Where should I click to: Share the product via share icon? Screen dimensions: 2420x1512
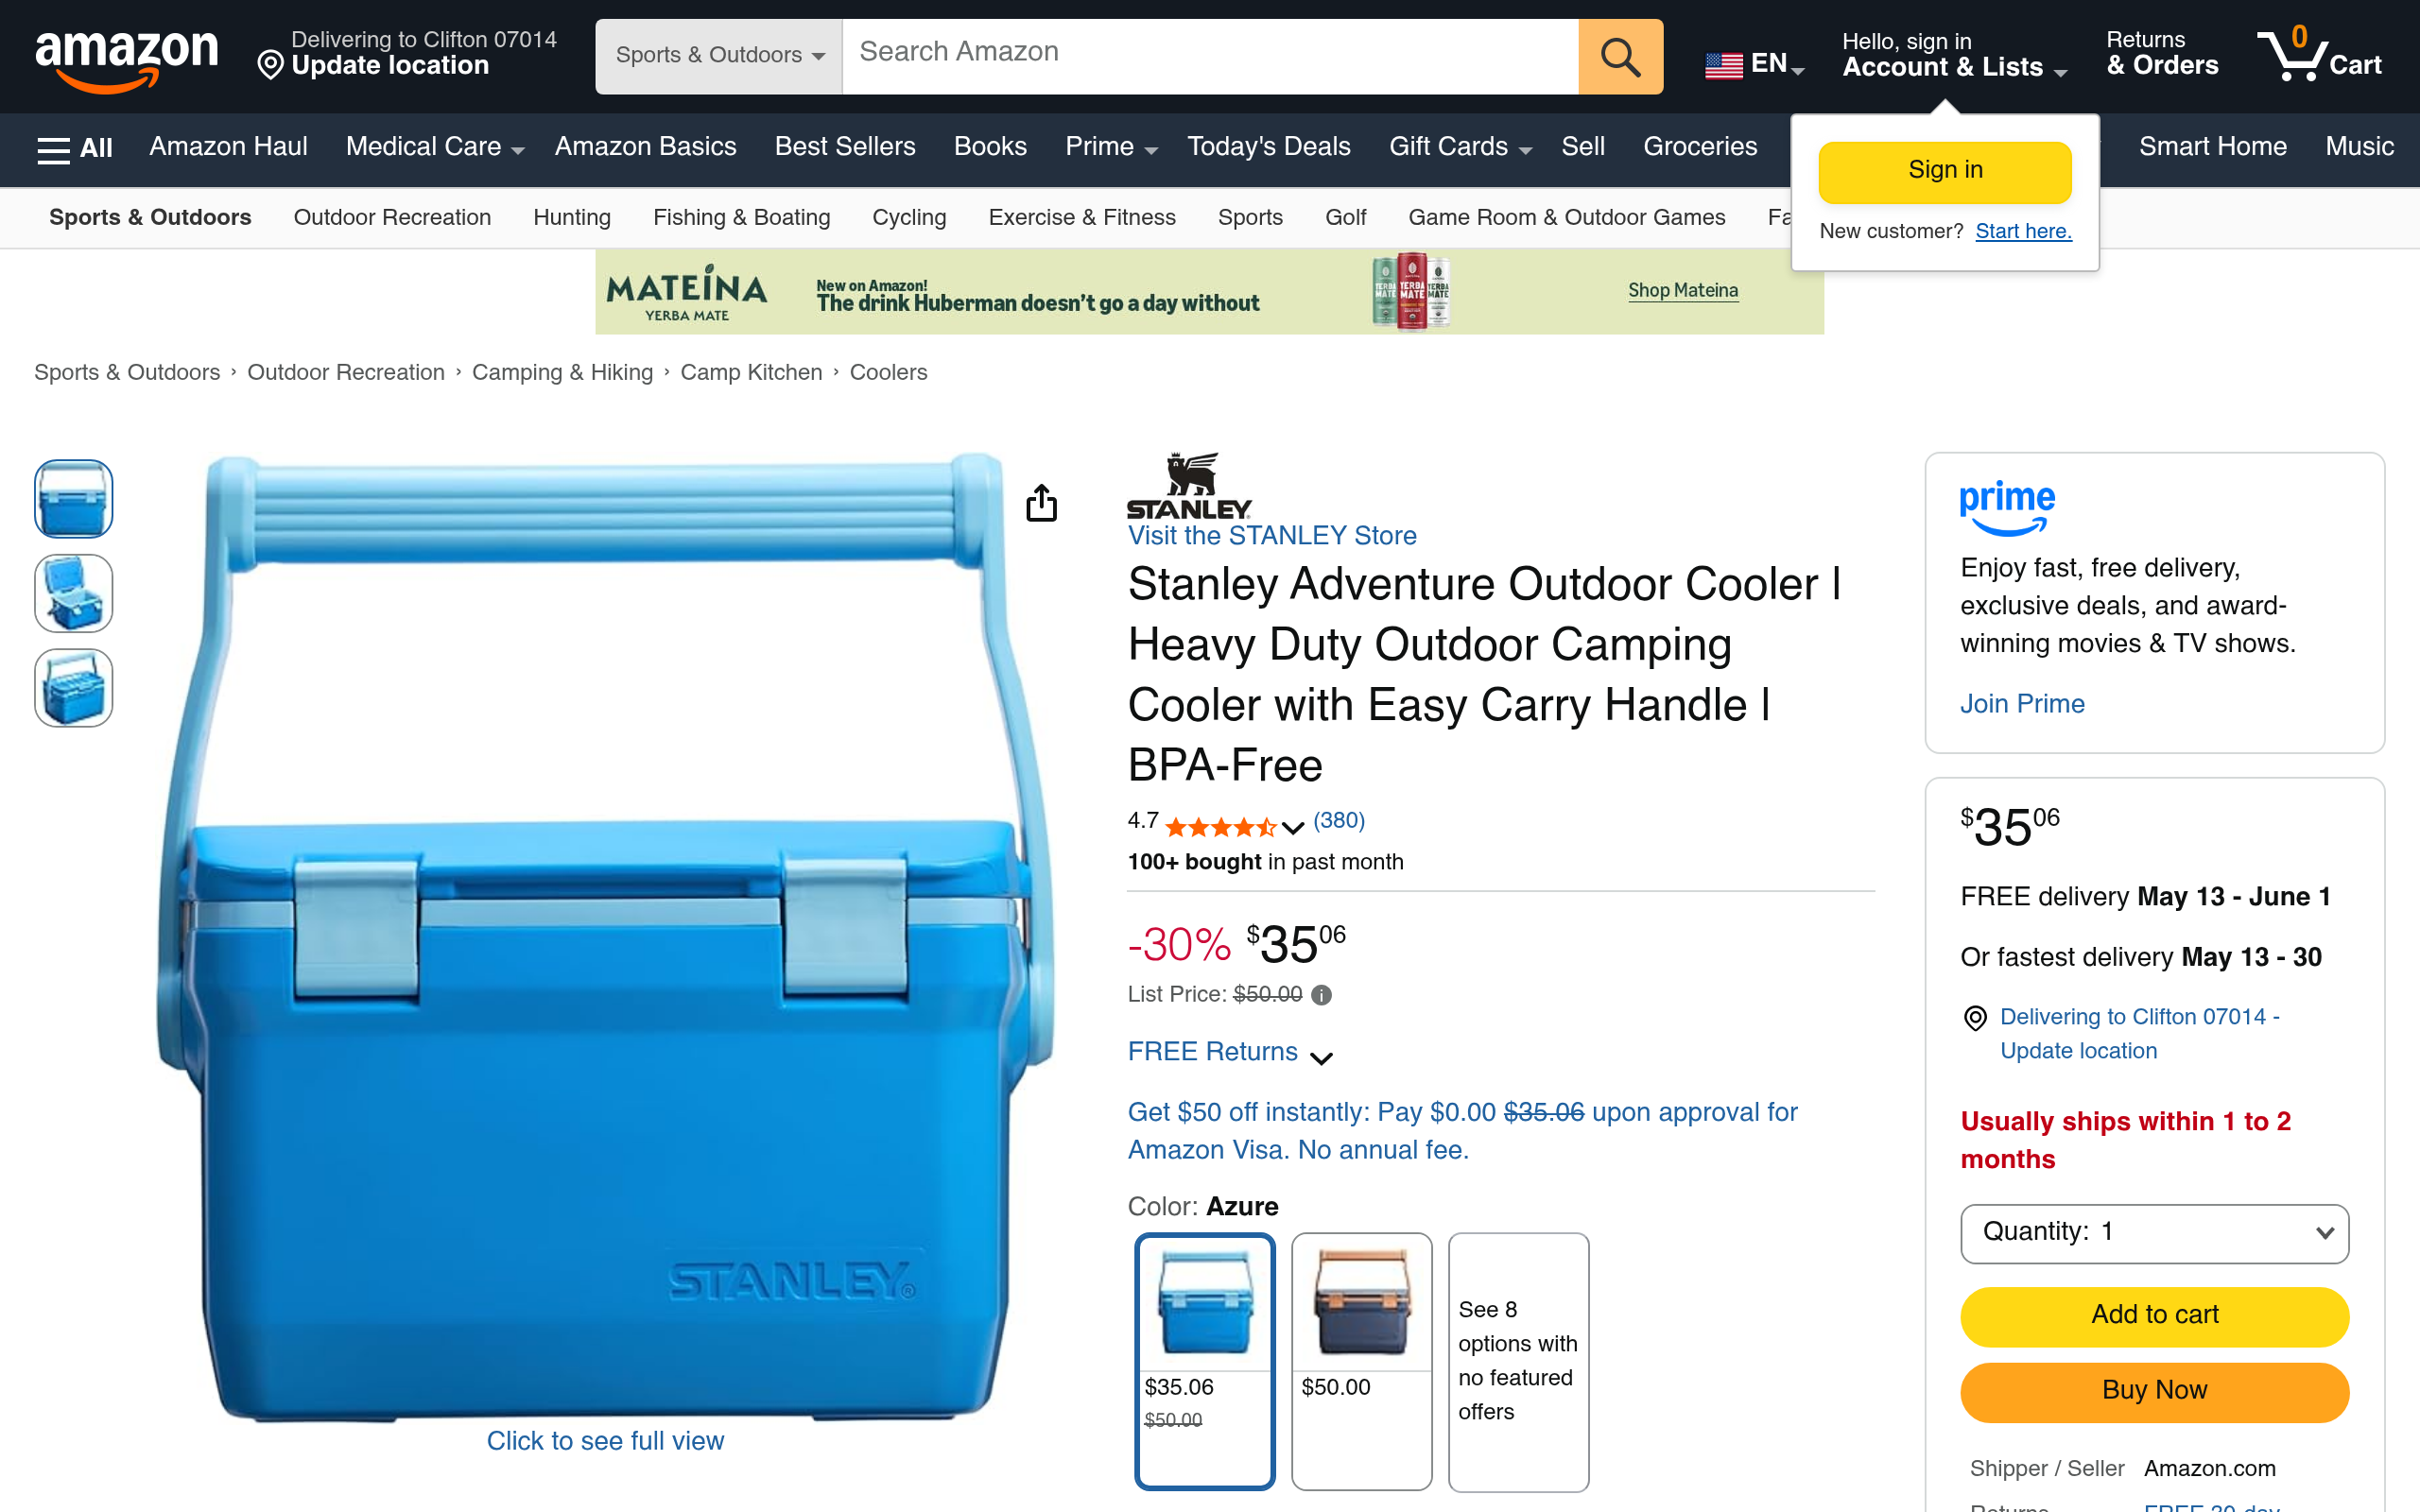[1041, 503]
